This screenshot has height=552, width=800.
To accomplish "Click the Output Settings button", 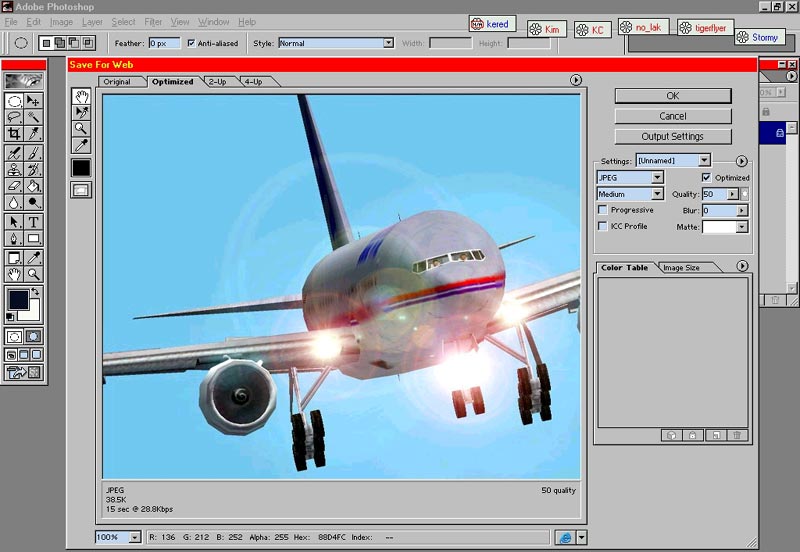I will (673, 136).
